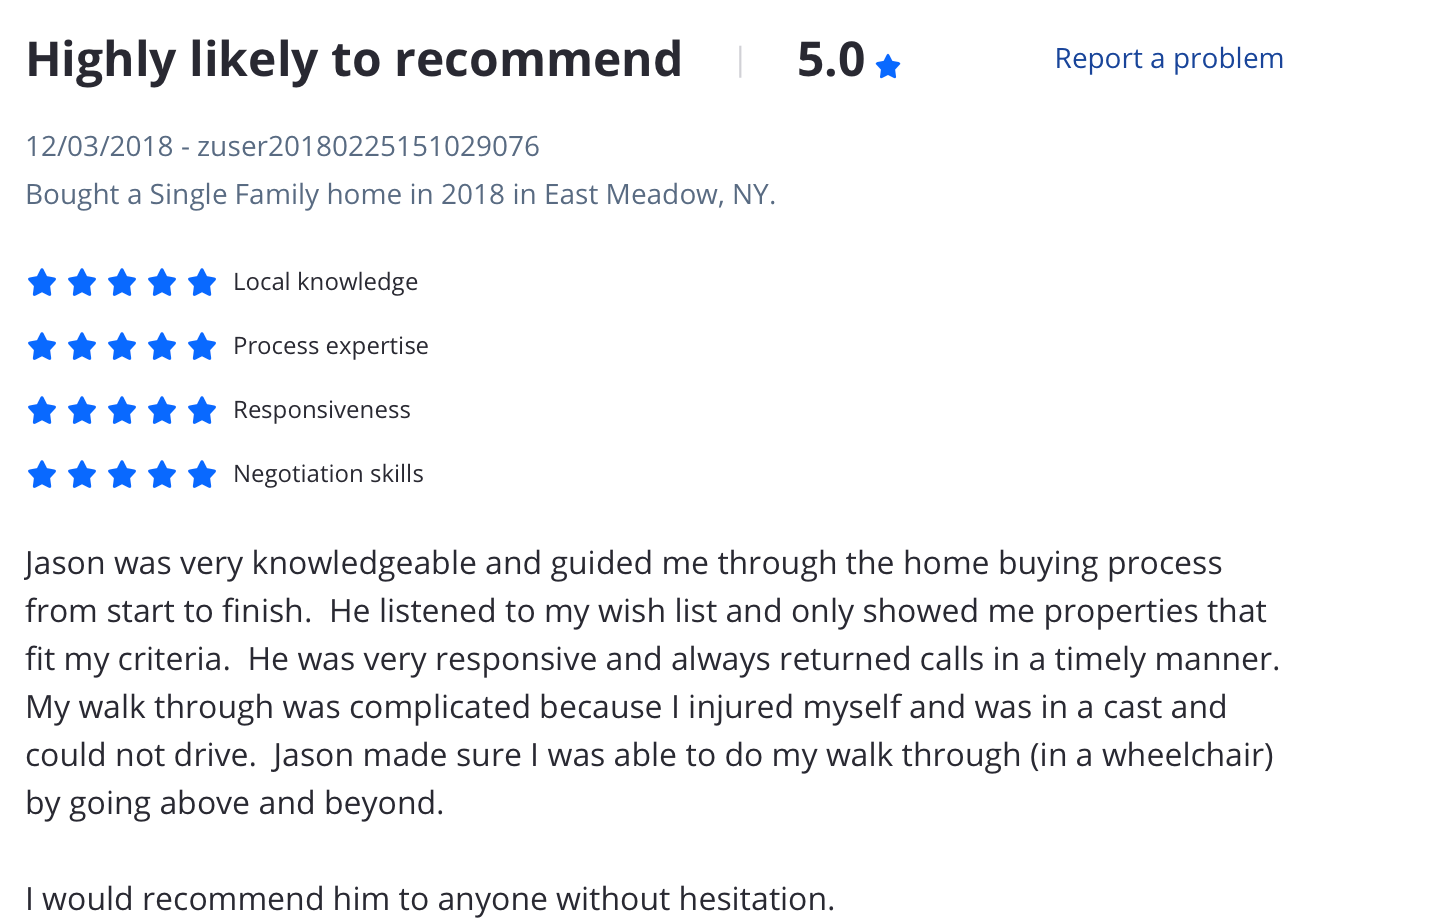This screenshot has height=918, width=1454.
Task: Click the Local knowledge label
Action: pos(325,282)
